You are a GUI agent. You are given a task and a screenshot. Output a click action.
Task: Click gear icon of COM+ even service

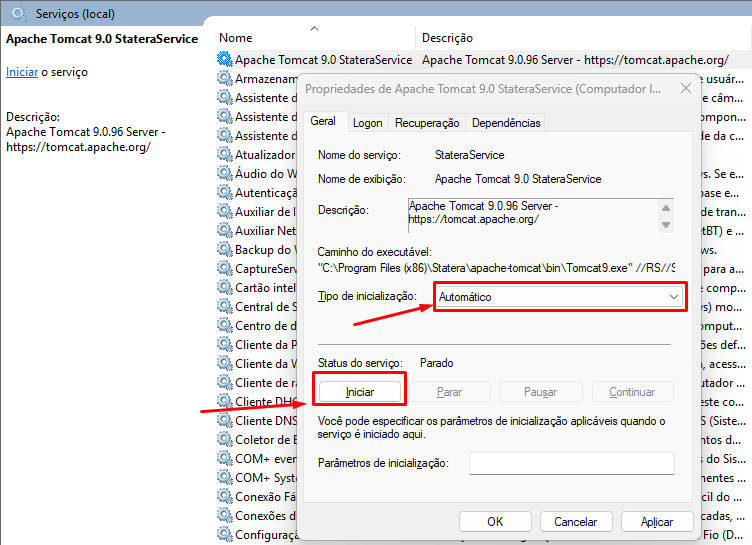click(x=224, y=459)
